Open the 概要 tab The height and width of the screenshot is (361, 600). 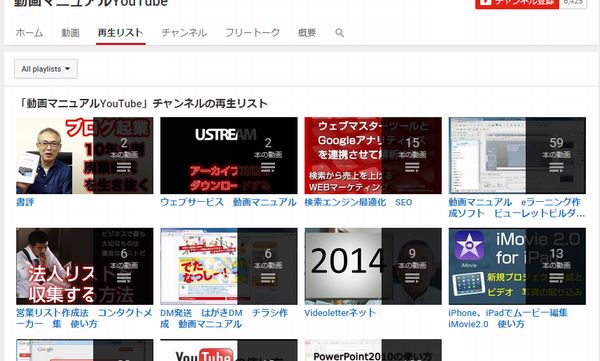point(307,33)
